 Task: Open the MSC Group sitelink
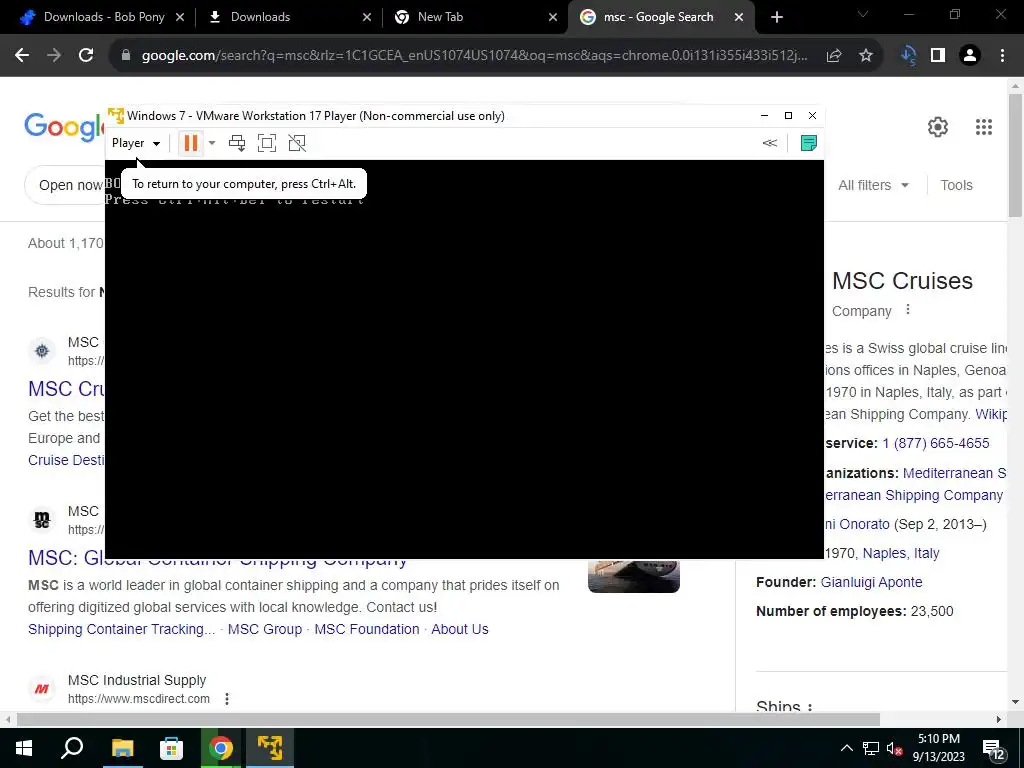[264, 630]
